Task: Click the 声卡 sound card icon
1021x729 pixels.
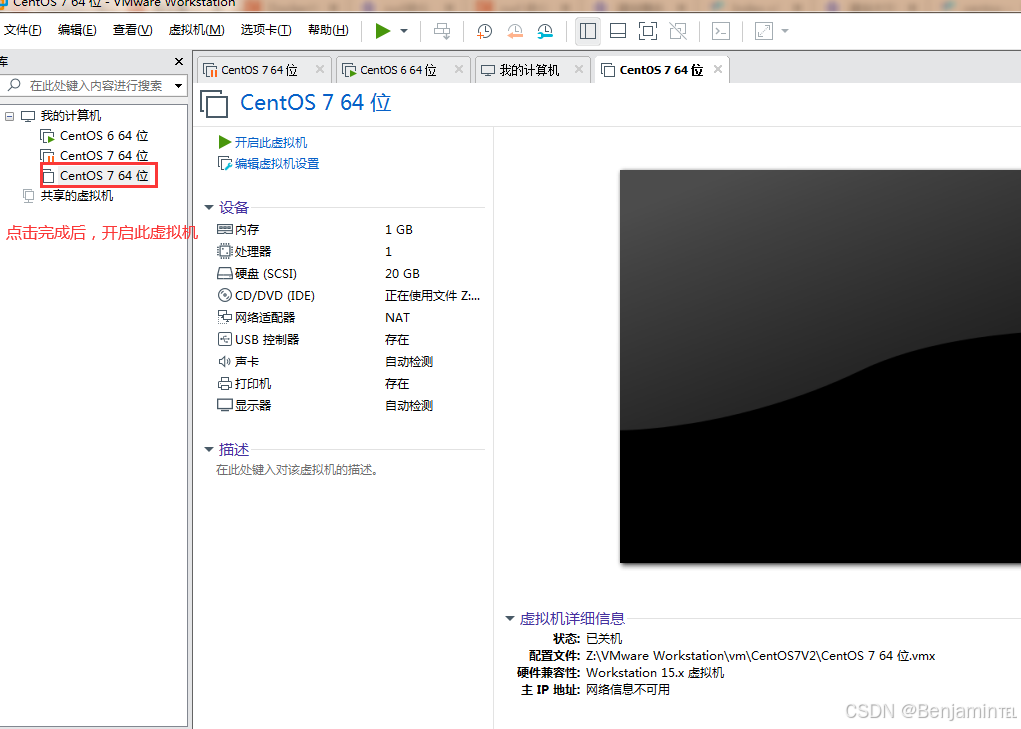Action: (x=225, y=361)
